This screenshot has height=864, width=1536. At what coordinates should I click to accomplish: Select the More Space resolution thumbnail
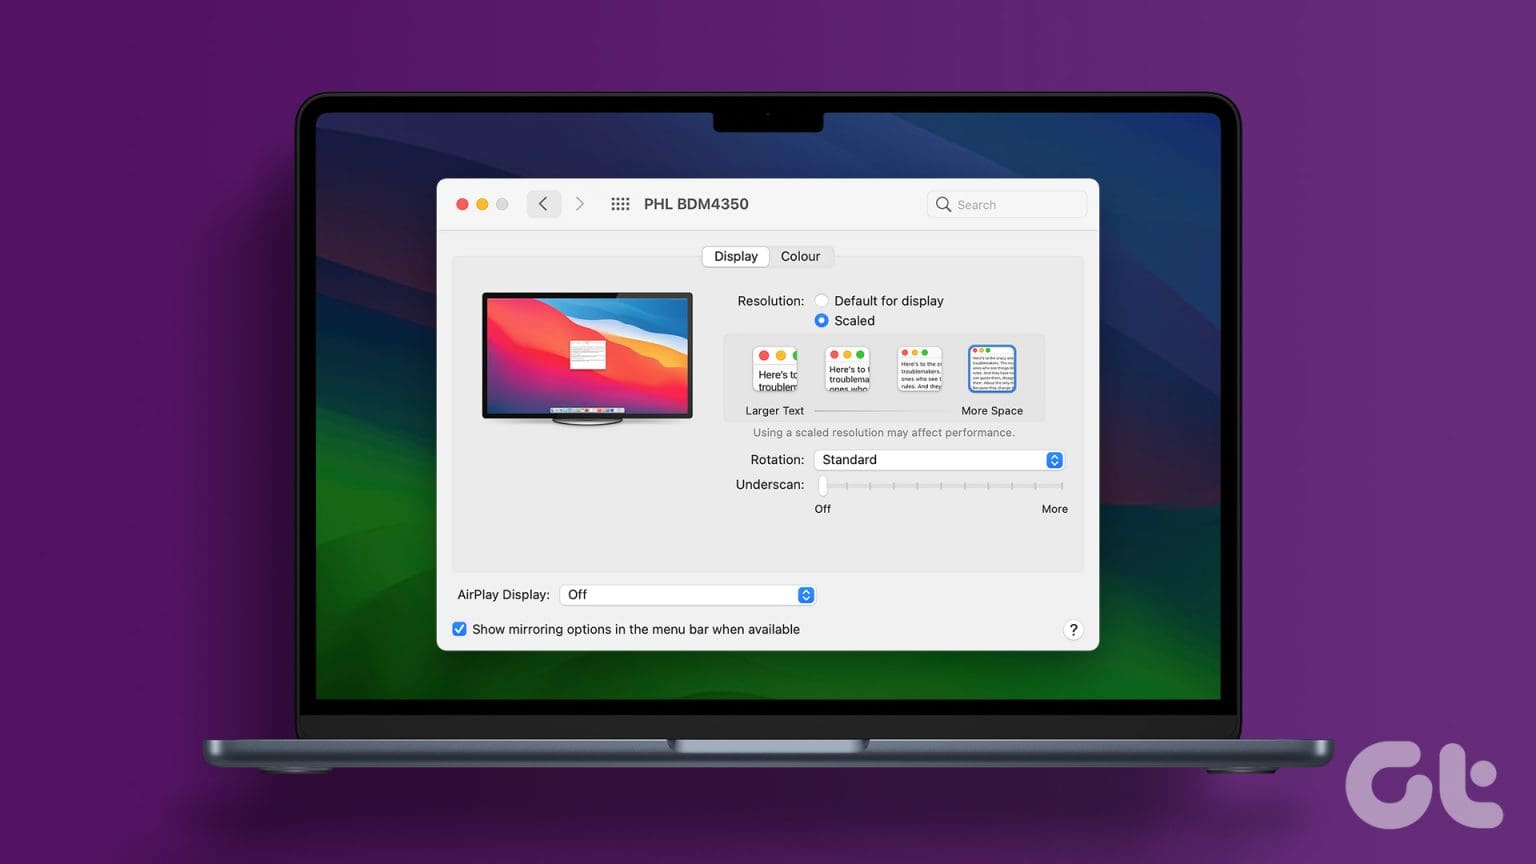[x=991, y=368]
